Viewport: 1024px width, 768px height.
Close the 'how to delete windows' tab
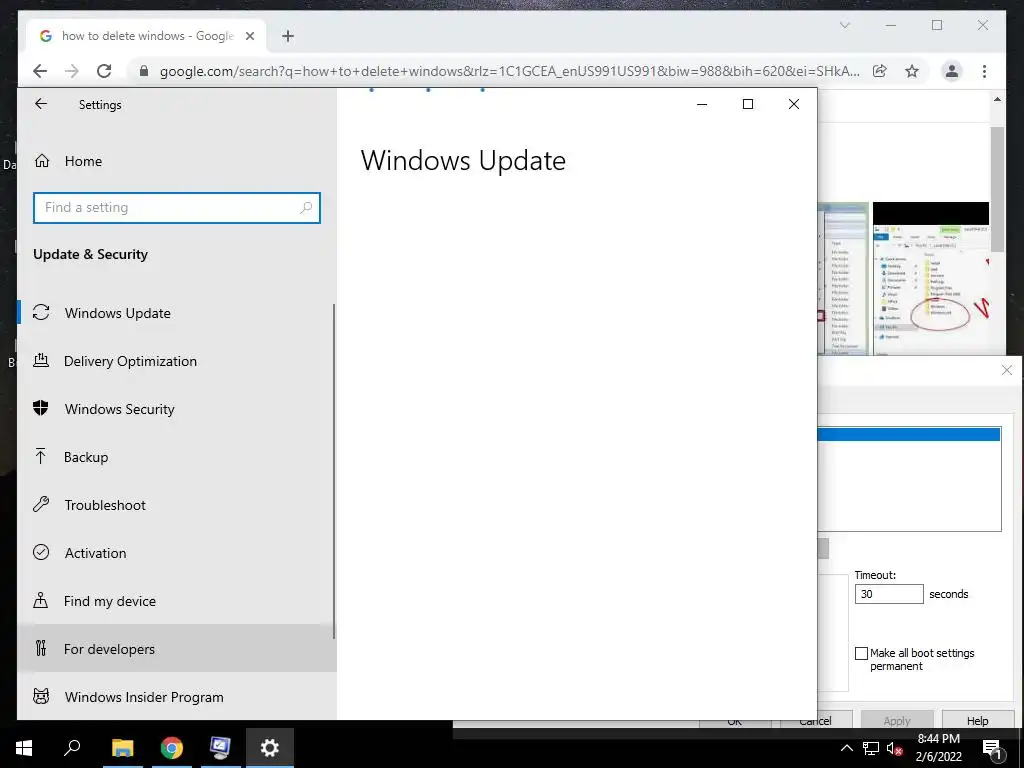click(x=249, y=36)
